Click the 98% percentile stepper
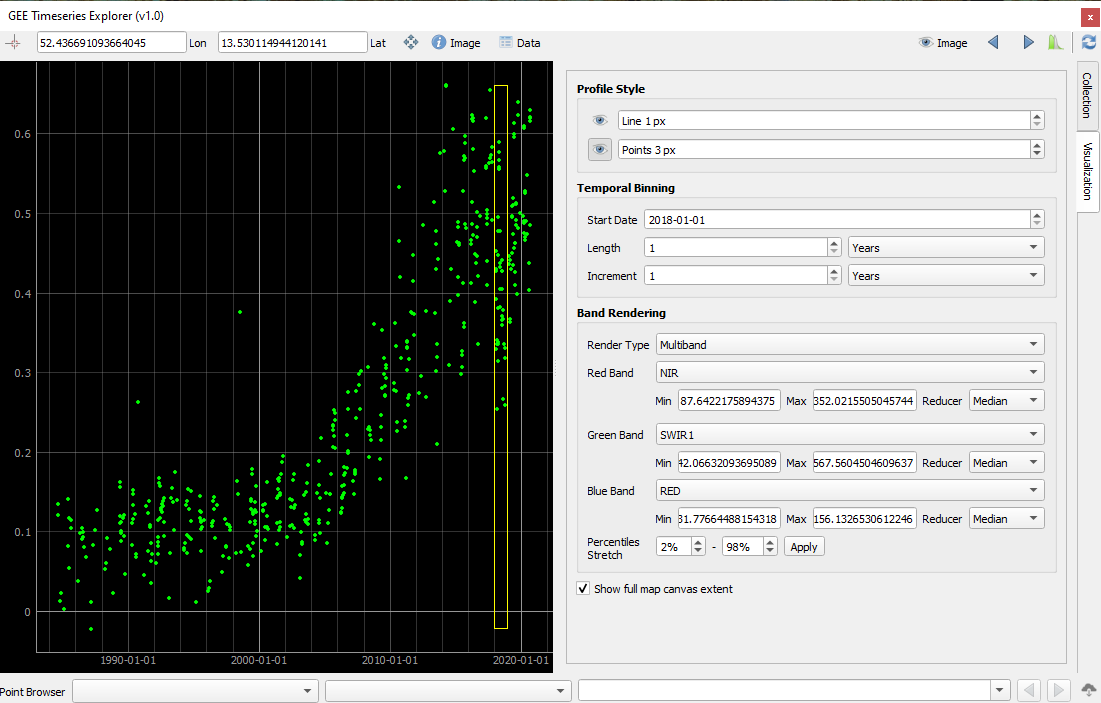 tap(770, 547)
